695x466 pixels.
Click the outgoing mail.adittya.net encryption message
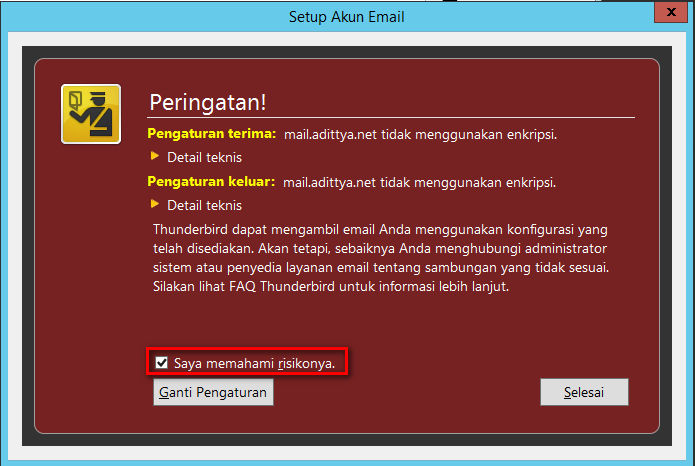(419, 182)
